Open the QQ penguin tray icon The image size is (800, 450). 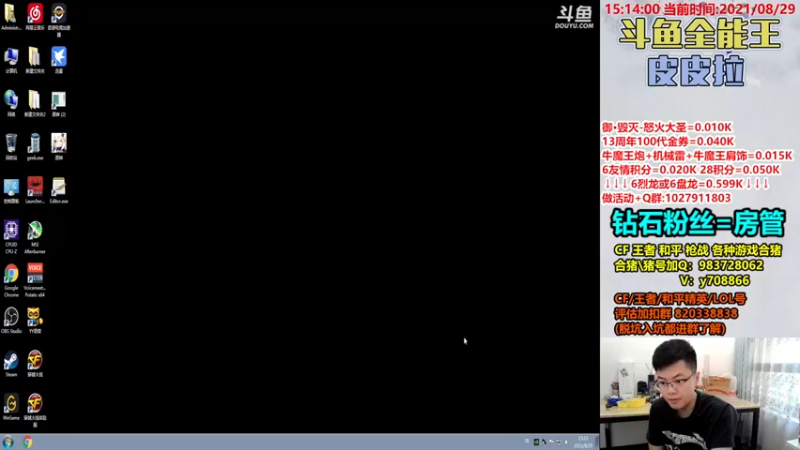coord(544,442)
